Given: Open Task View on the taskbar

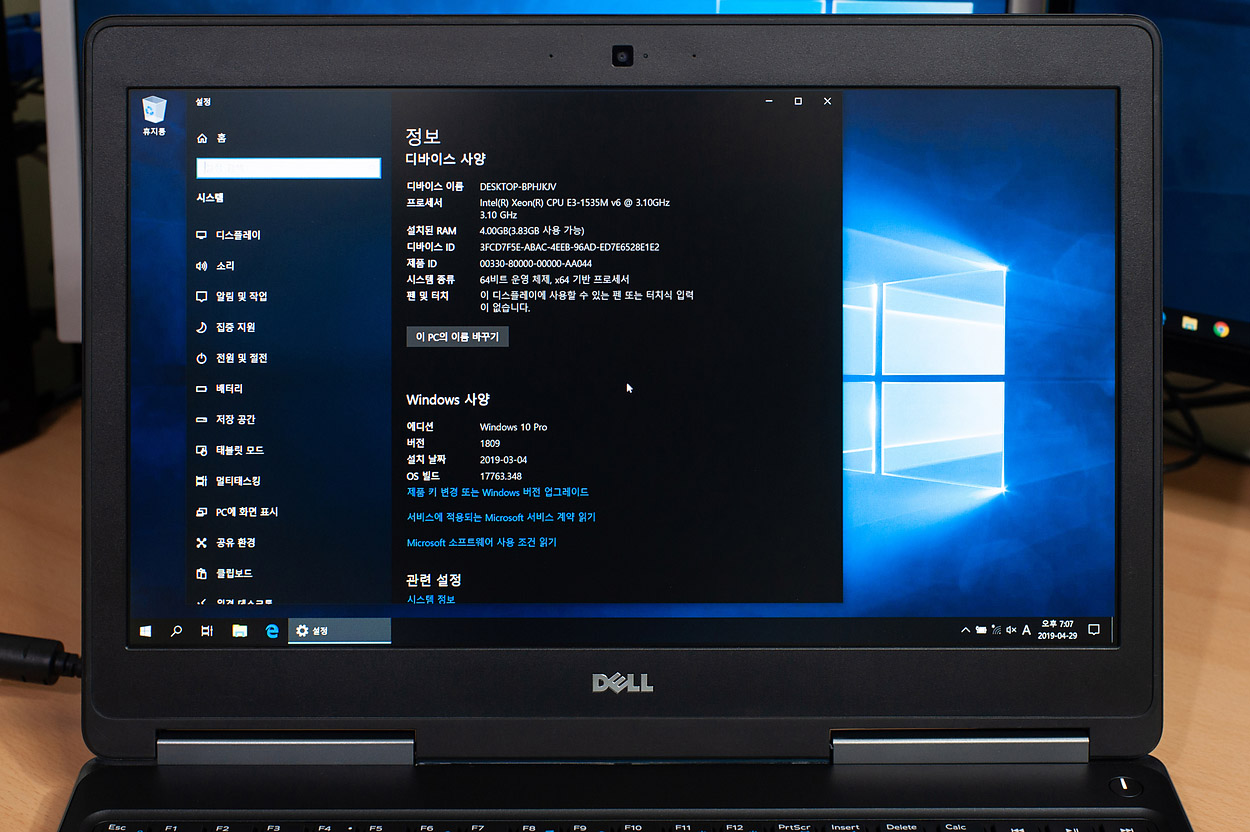Looking at the screenshot, I should pos(206,631).
